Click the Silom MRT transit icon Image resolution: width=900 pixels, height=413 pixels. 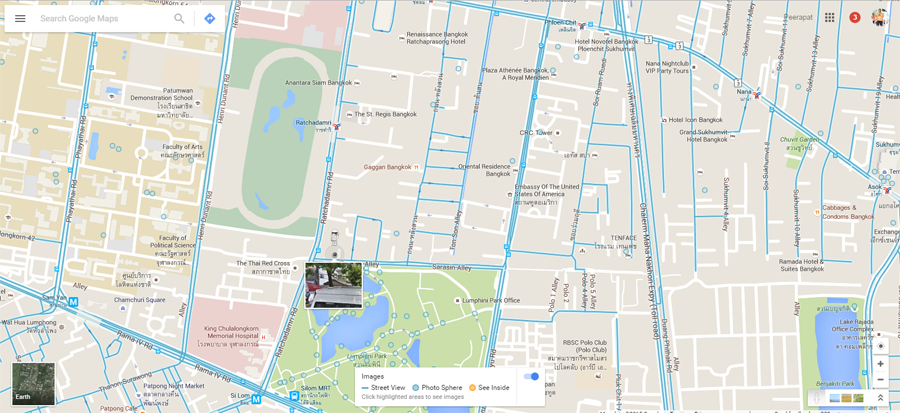click(x=294, y=396)
